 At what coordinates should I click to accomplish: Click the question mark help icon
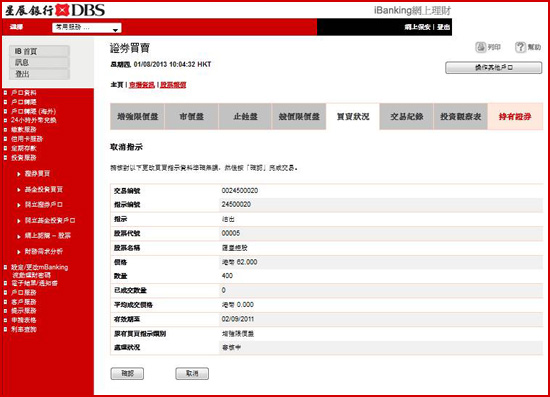[520, 47]
